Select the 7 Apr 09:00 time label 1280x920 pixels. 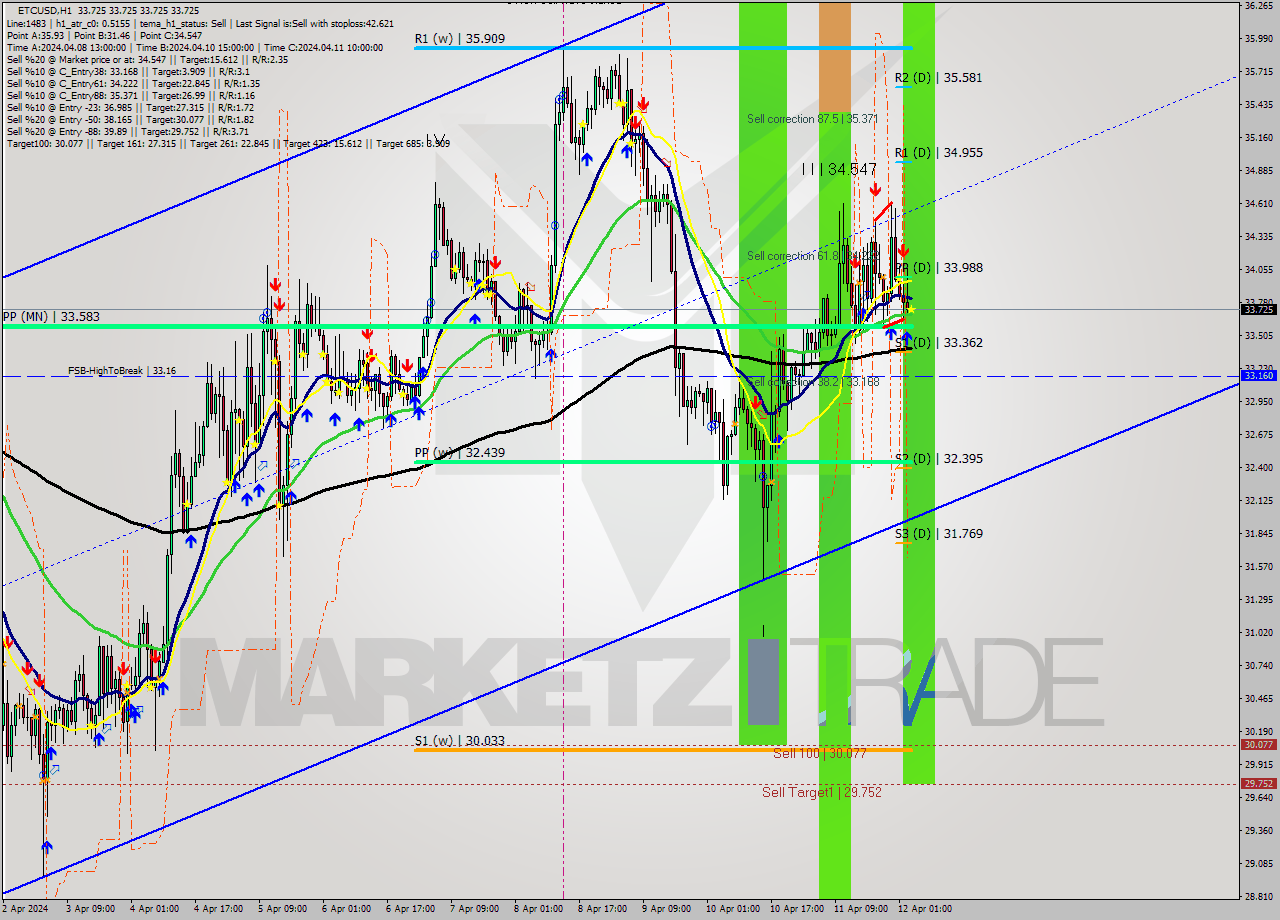pyautogui.click(x=474, y=909)
